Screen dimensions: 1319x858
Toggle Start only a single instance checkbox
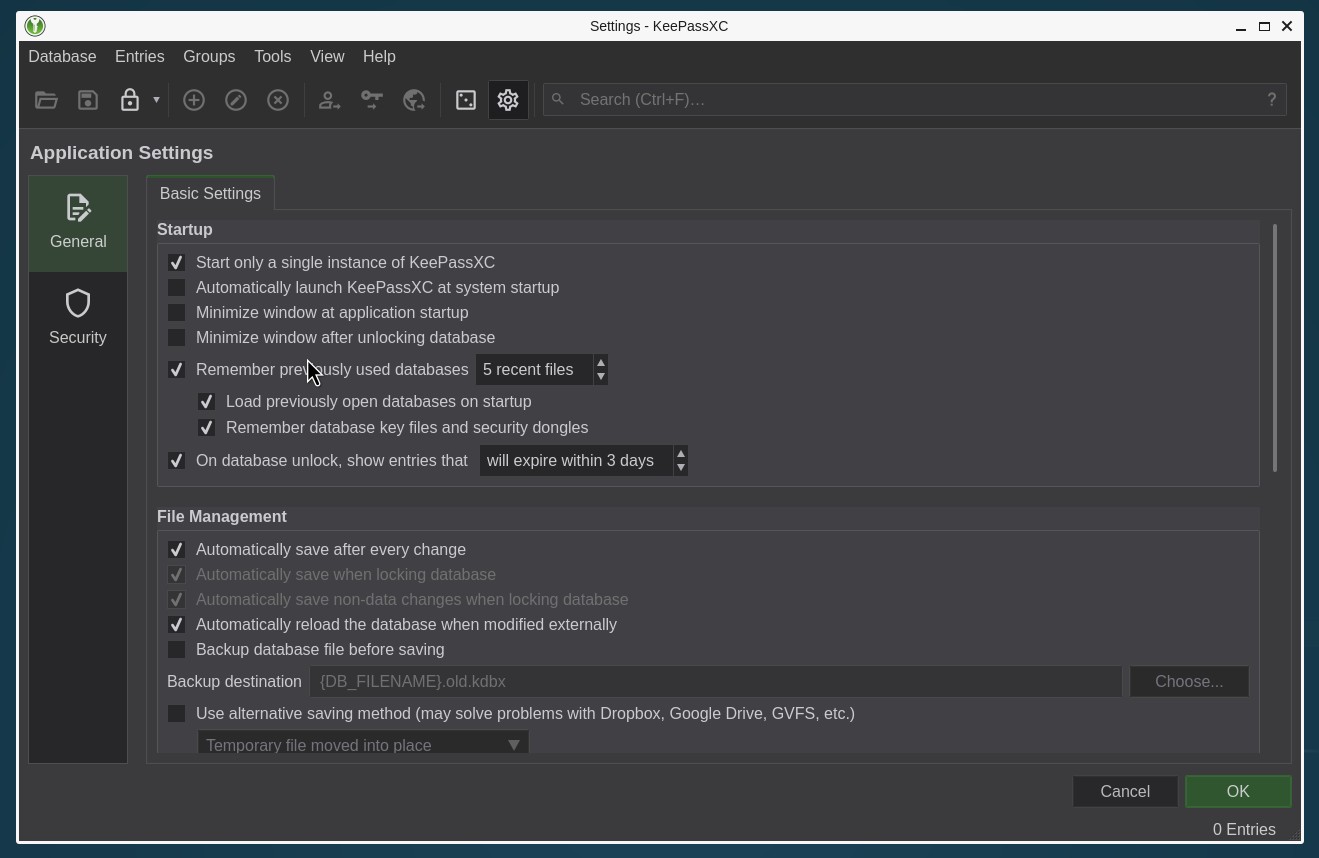pos(176,262)
